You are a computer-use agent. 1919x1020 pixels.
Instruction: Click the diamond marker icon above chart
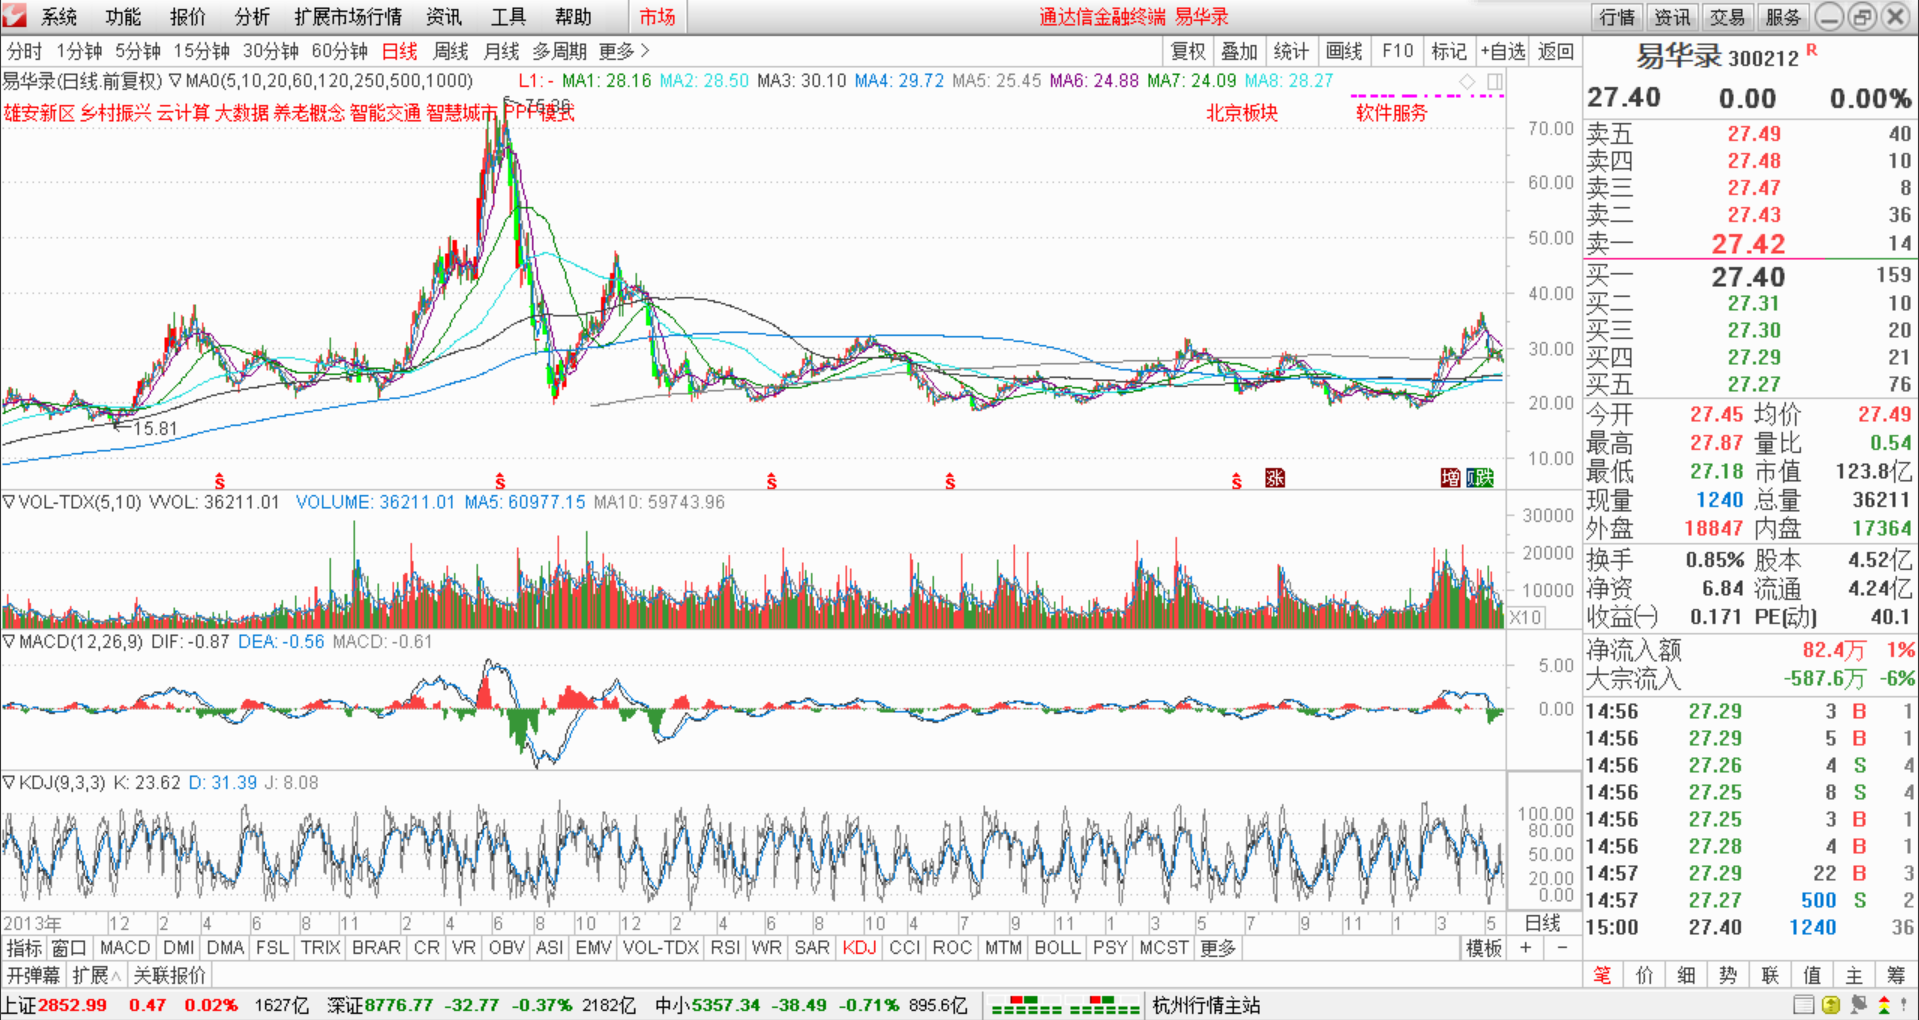tap(1467, 81)
